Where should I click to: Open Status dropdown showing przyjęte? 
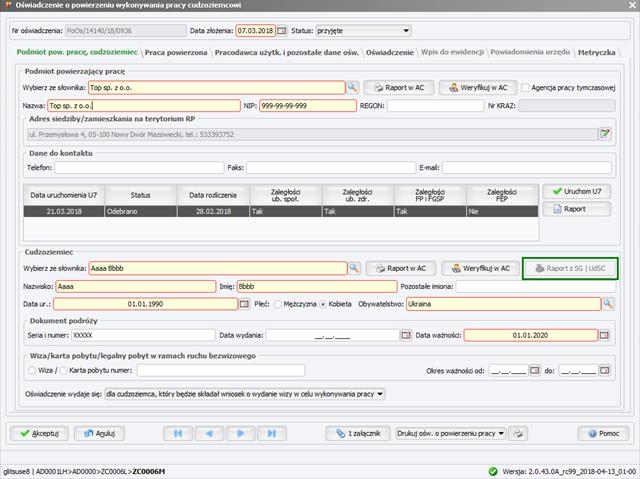(363, 31)
